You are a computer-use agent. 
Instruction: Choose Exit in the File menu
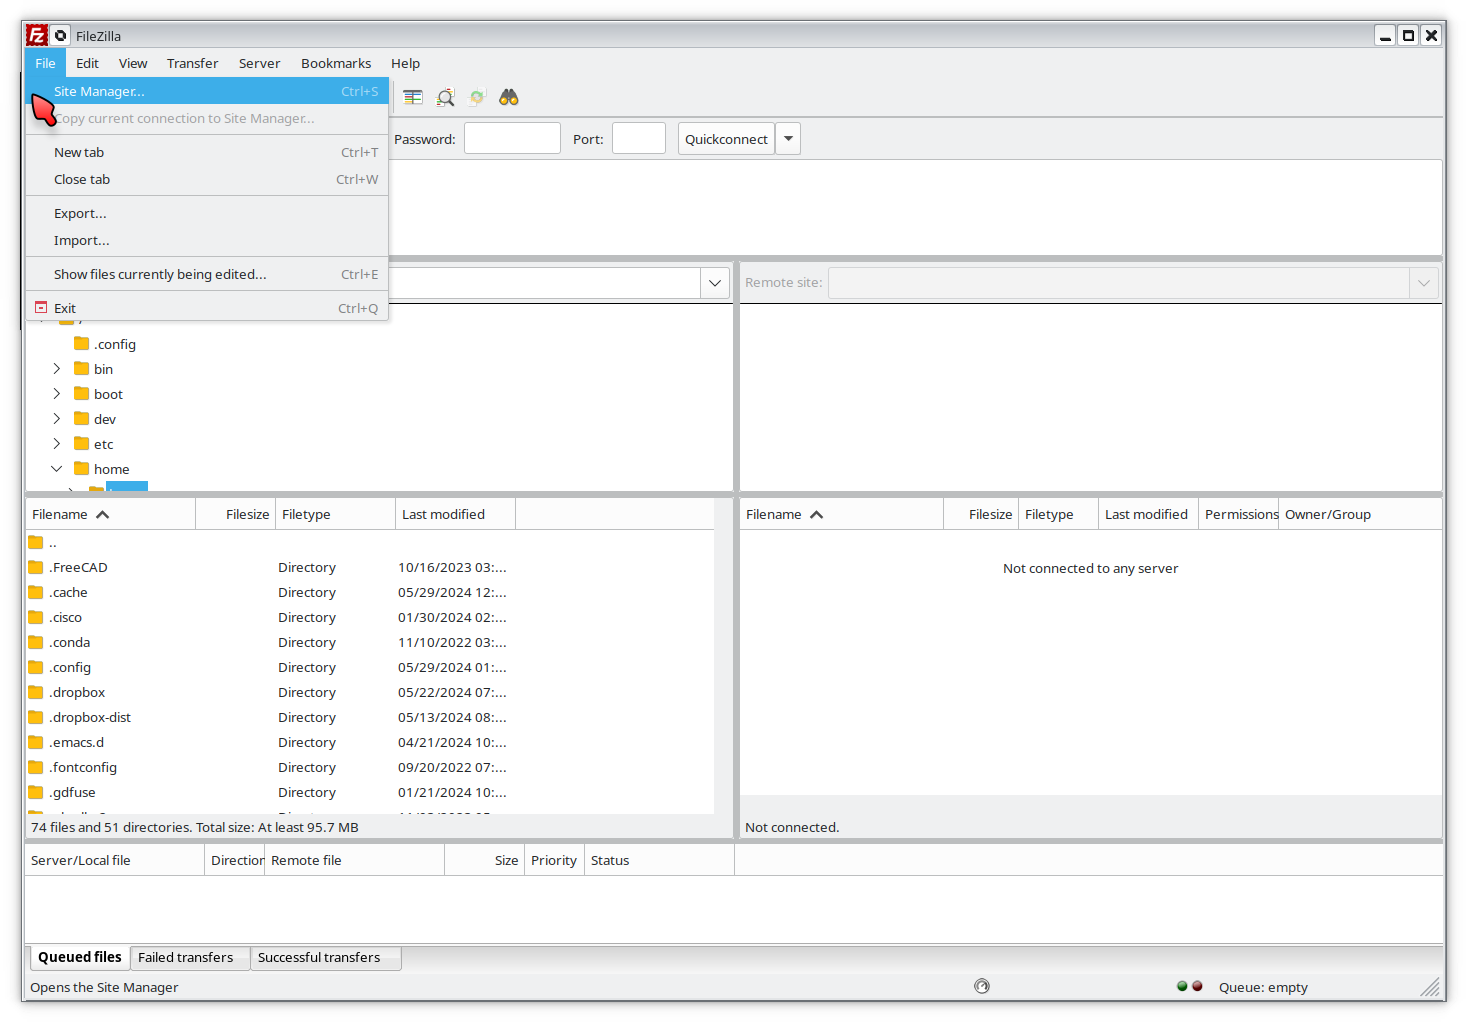pyautogui.click(x=207, y=308)
